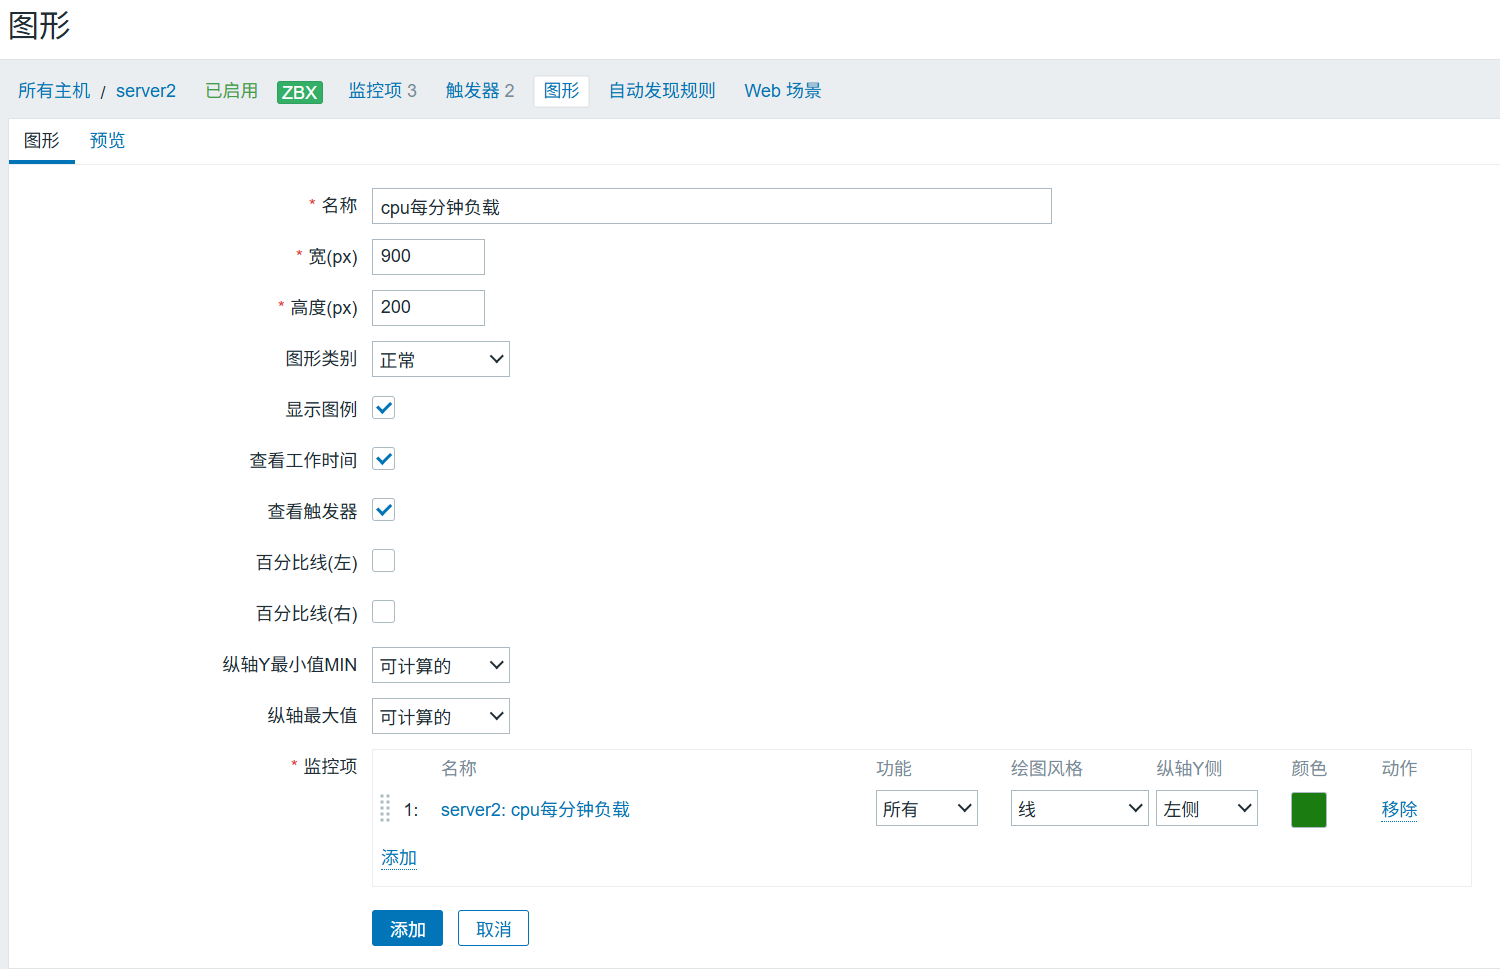The width and height of the screenshot is (1500, 969).
Task: Click the 名称 input field
Action: tap(712, 206)
